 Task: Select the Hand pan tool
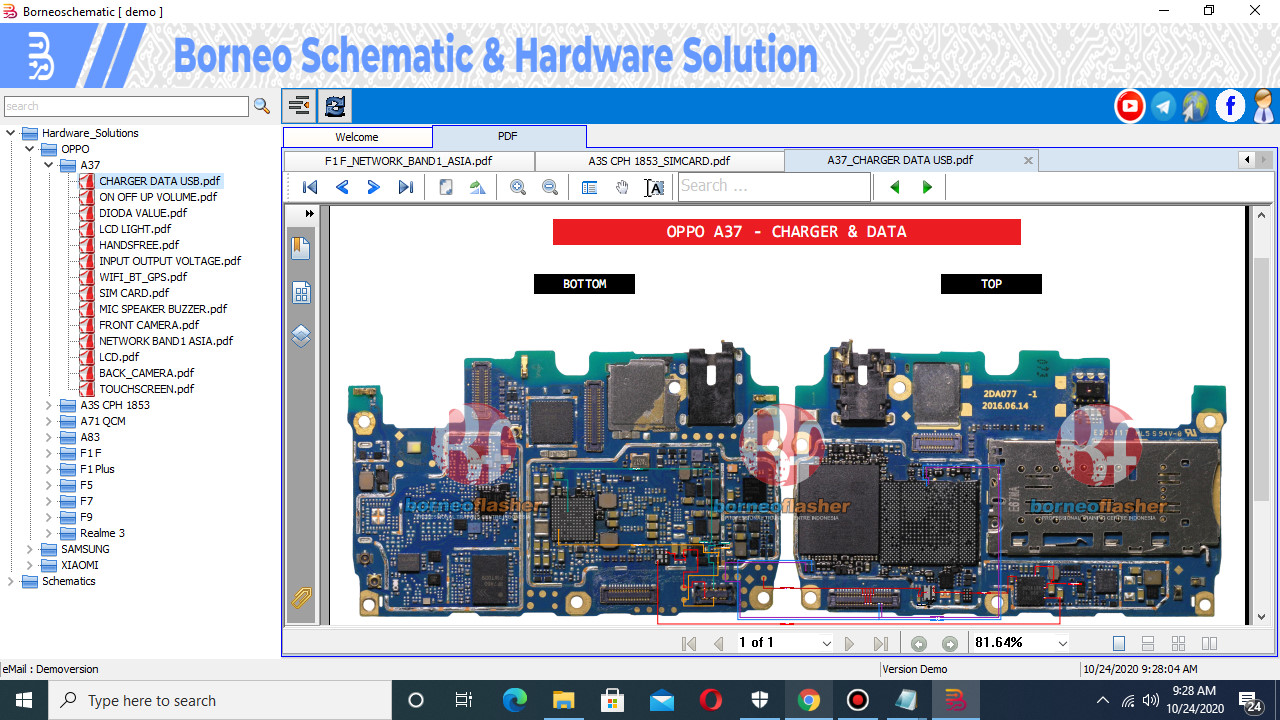click(x=622, y=187)
